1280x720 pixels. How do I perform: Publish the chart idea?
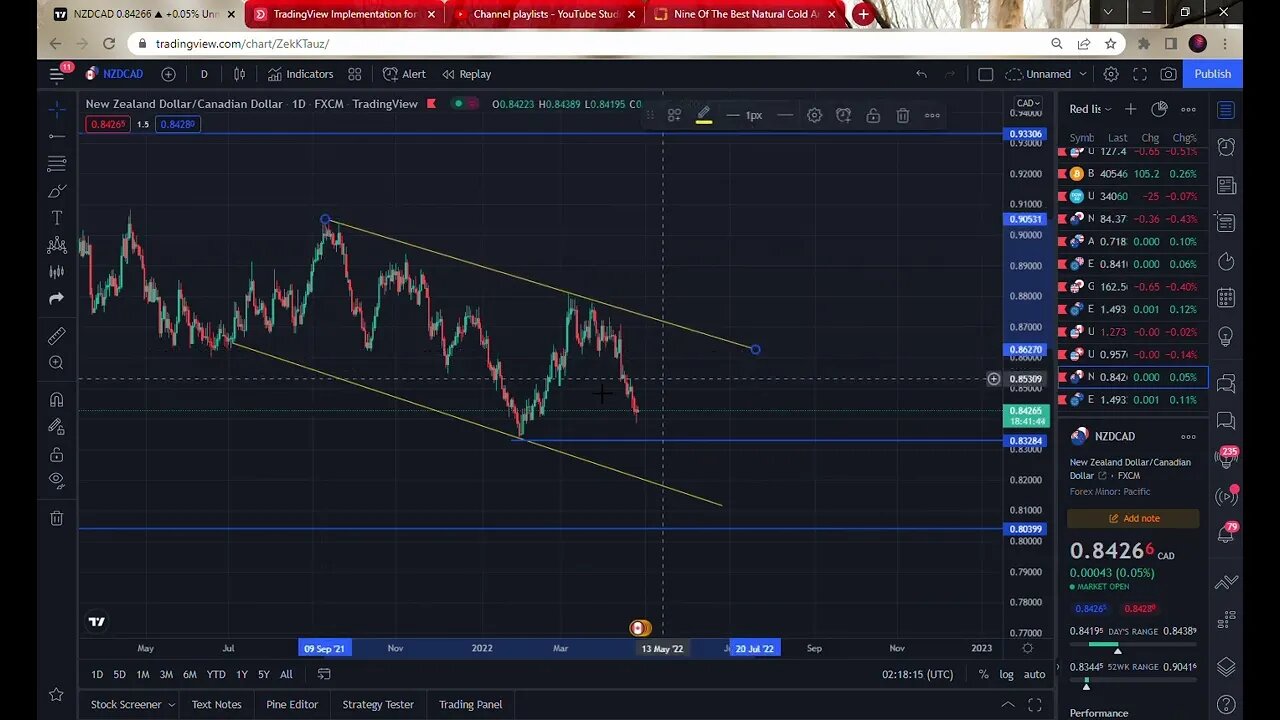1212,74
